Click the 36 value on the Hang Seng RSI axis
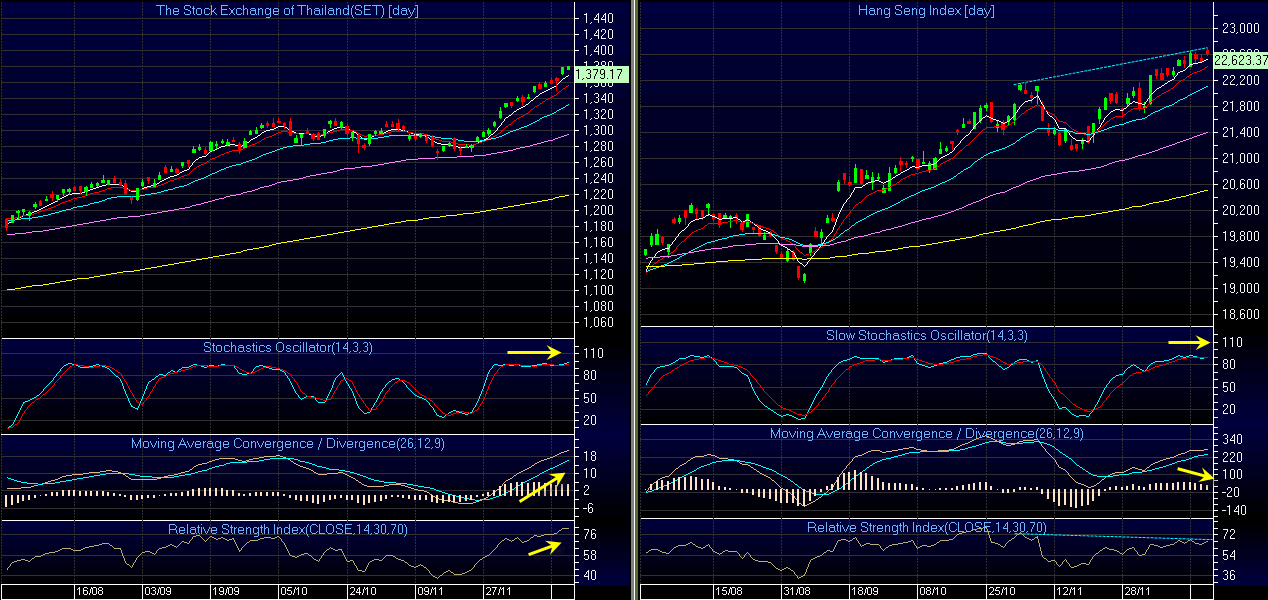 click(x=1228, y=575)
